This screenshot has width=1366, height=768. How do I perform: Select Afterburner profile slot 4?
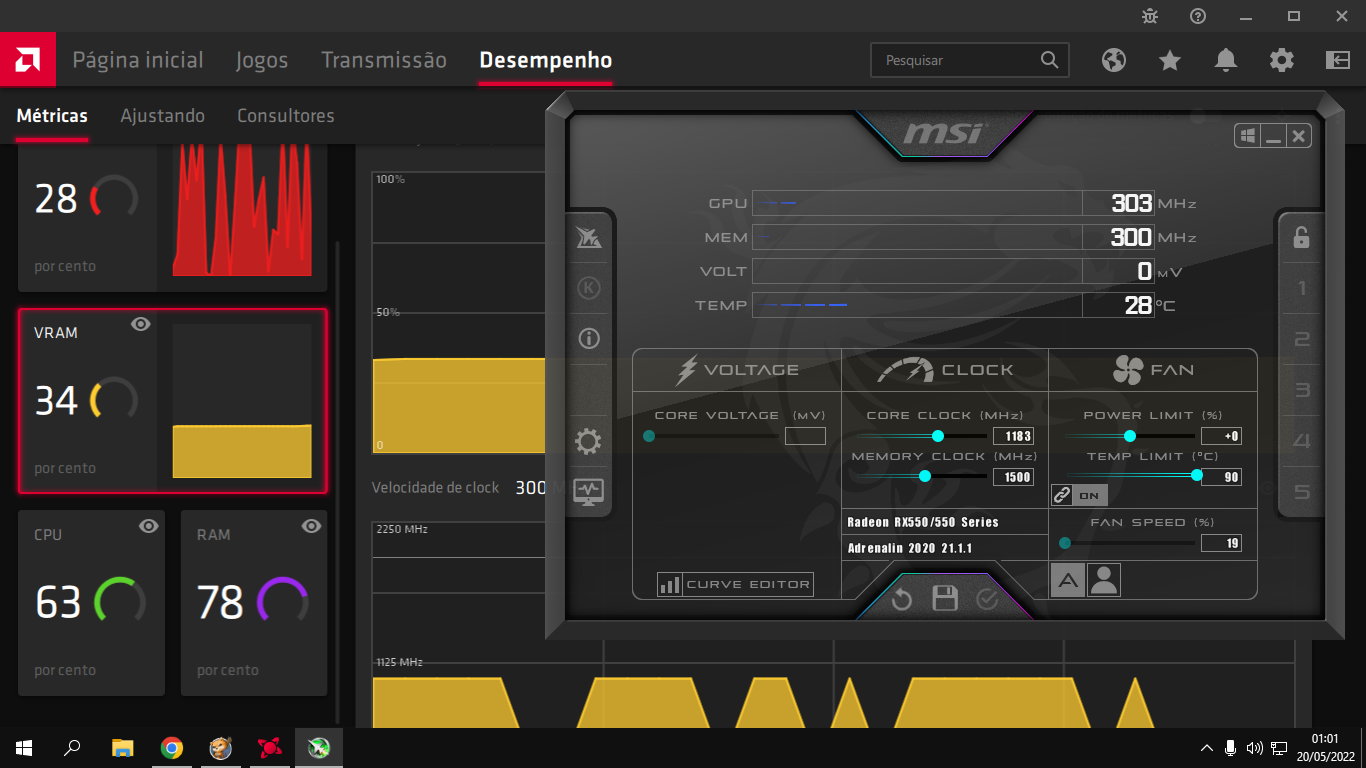click(x=1301, y=441)
